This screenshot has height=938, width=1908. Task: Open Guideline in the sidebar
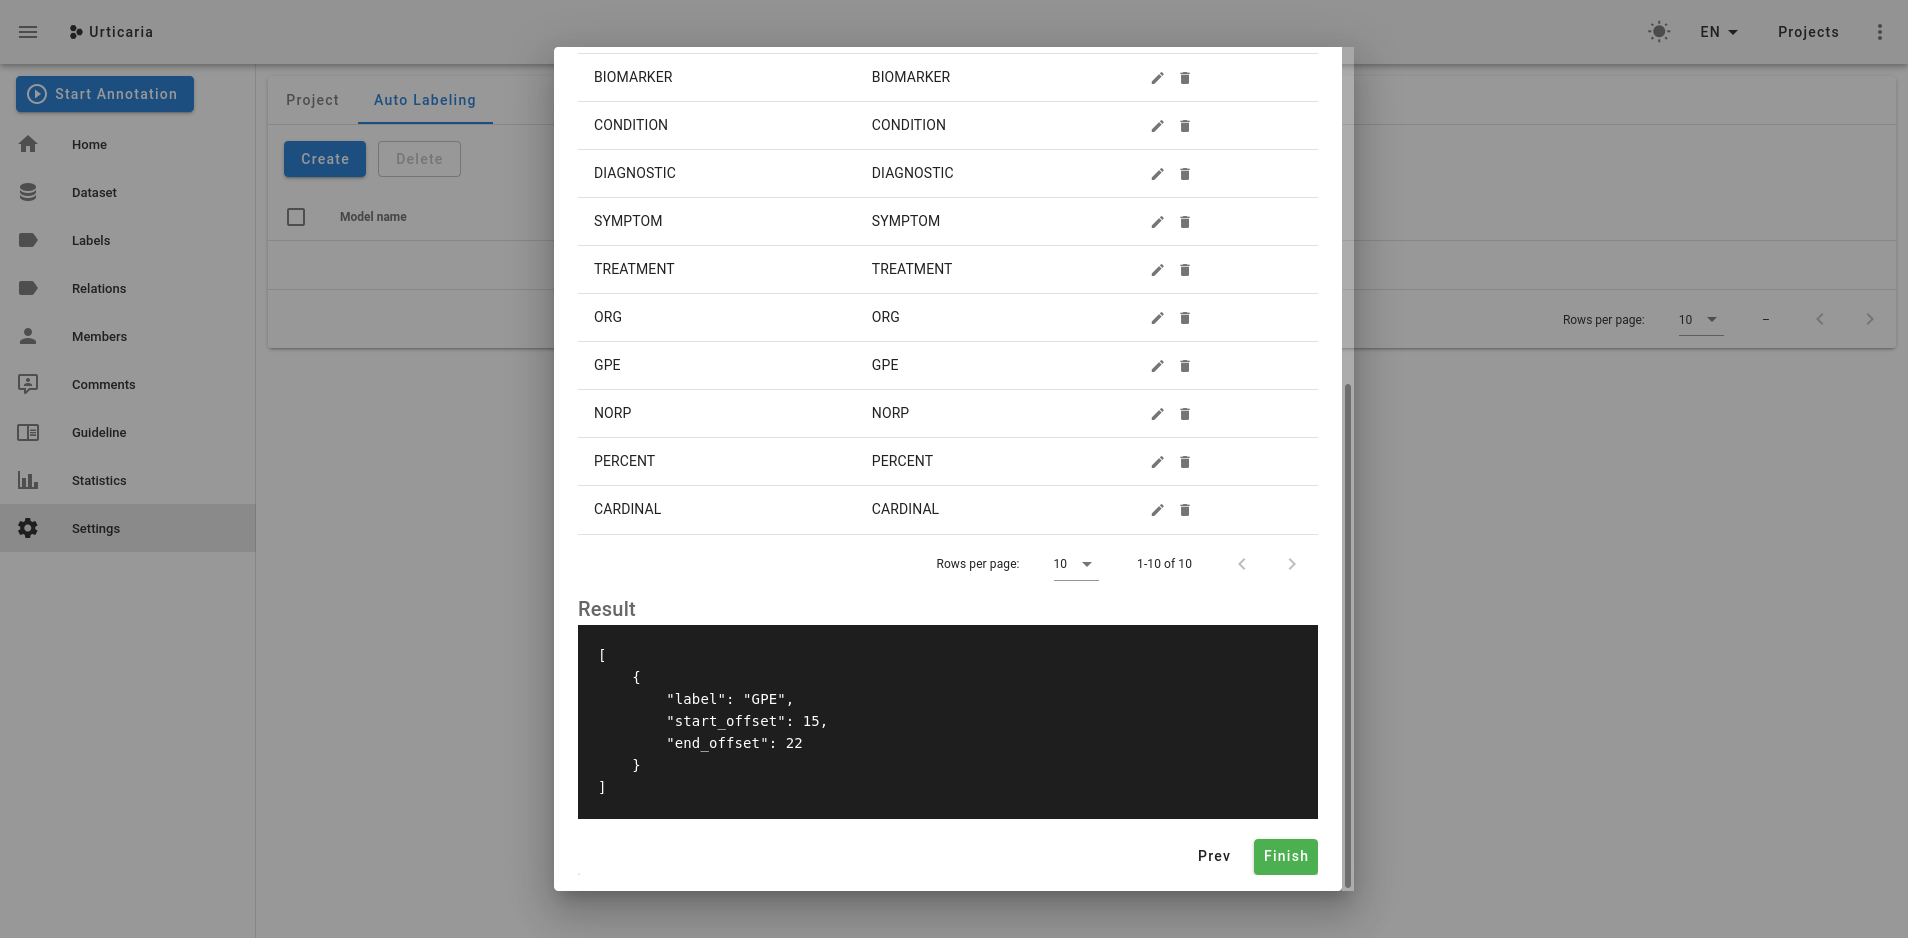click(128, 432)
